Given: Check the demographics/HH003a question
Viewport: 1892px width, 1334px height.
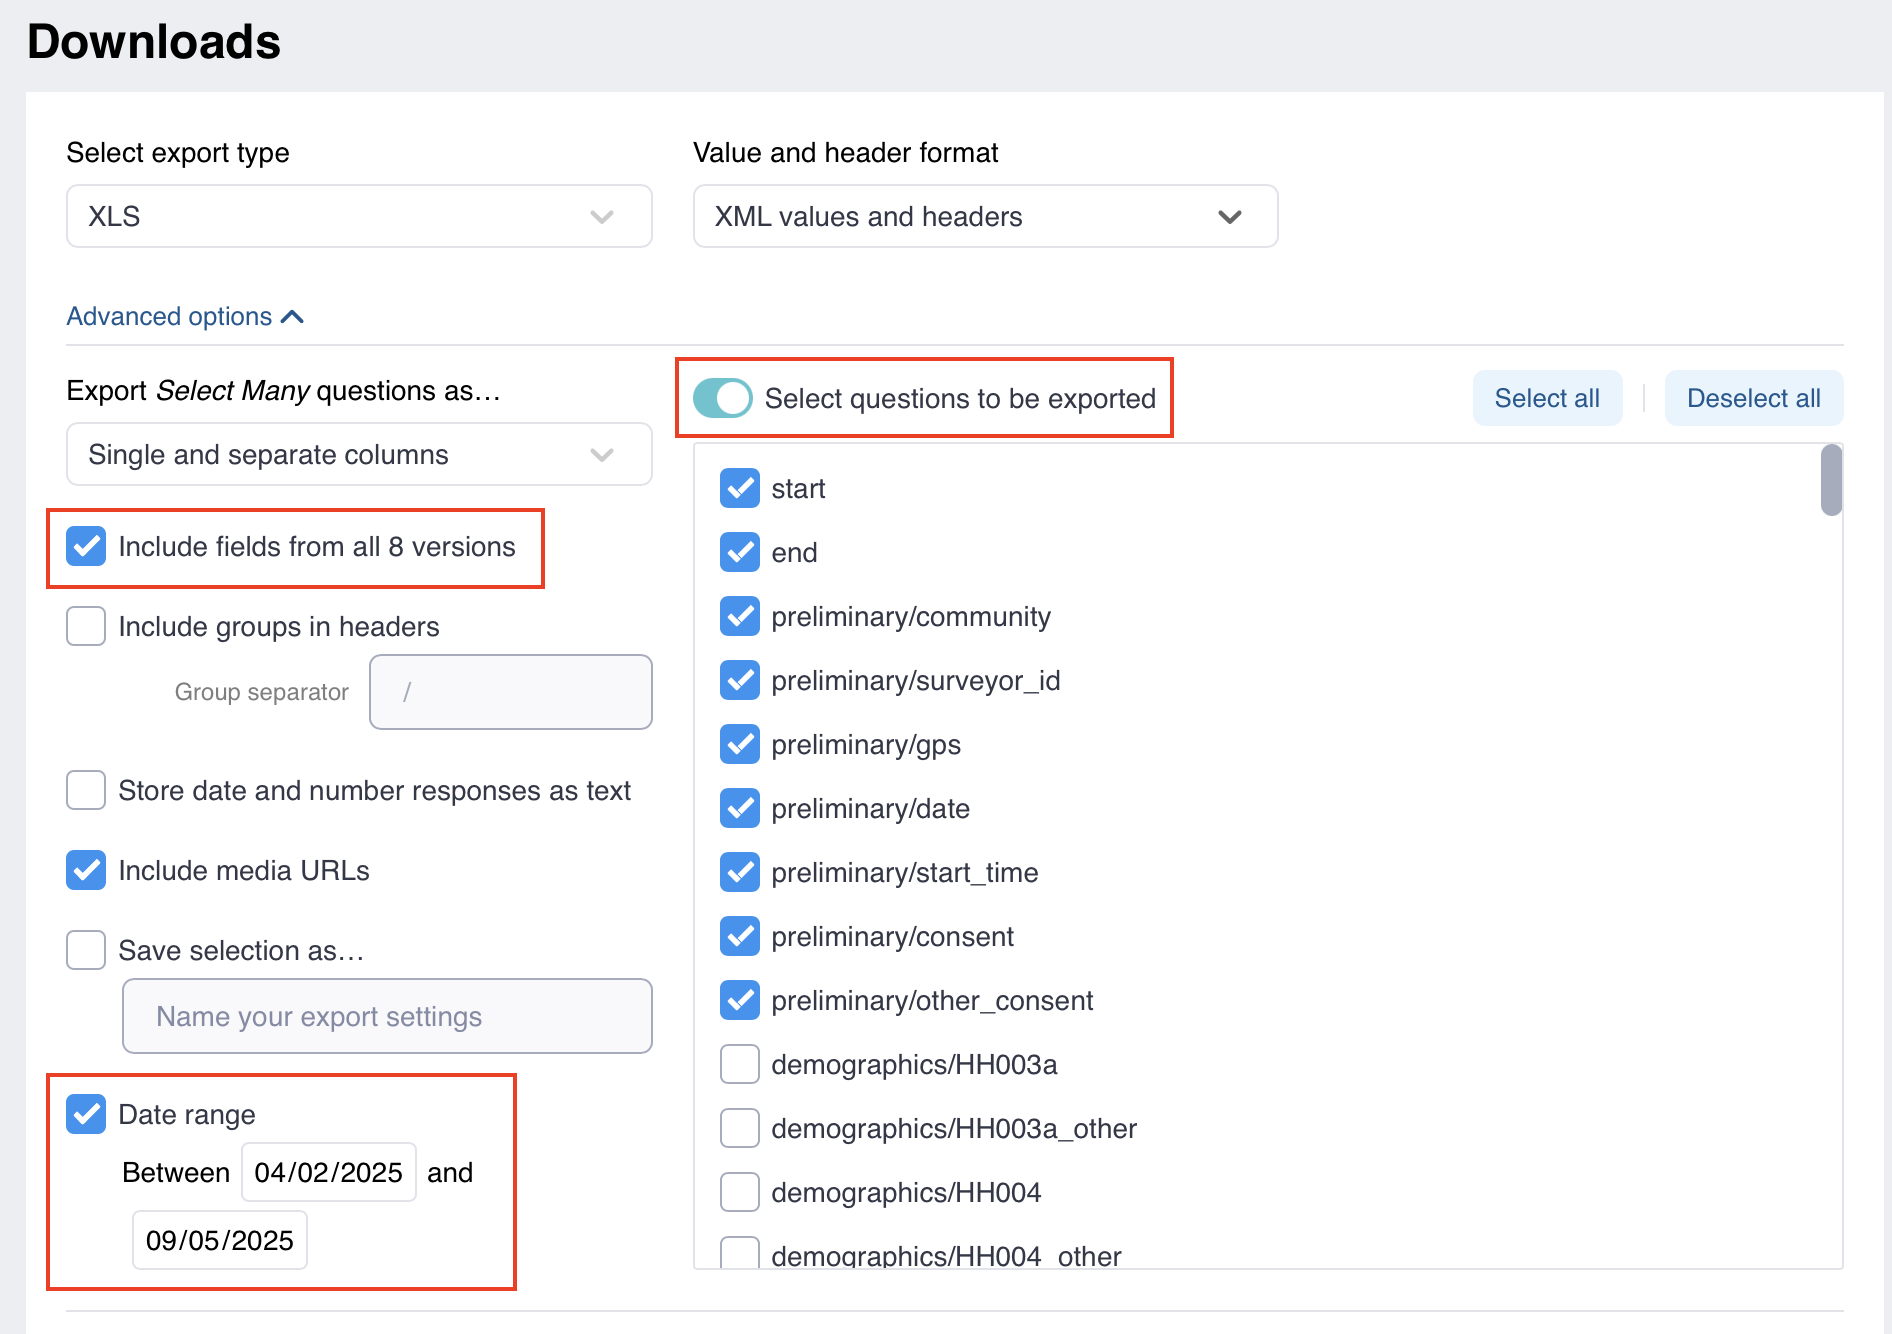Looking at the screenshot, I should click(x=739, y=1064).
